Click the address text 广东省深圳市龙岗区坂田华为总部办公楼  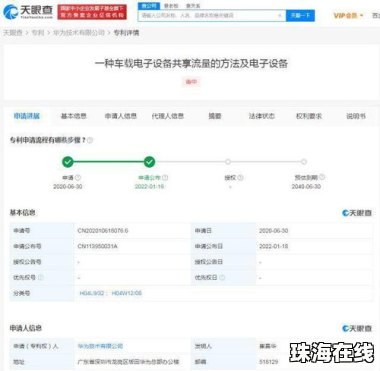[128, 362]
